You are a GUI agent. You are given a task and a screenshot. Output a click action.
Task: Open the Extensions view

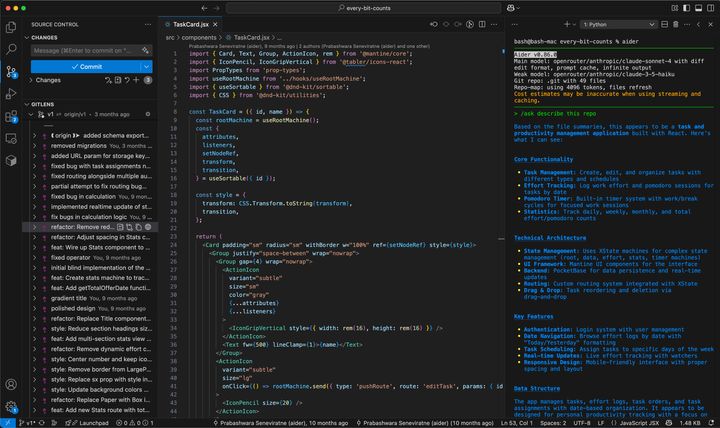coord(11,116)
